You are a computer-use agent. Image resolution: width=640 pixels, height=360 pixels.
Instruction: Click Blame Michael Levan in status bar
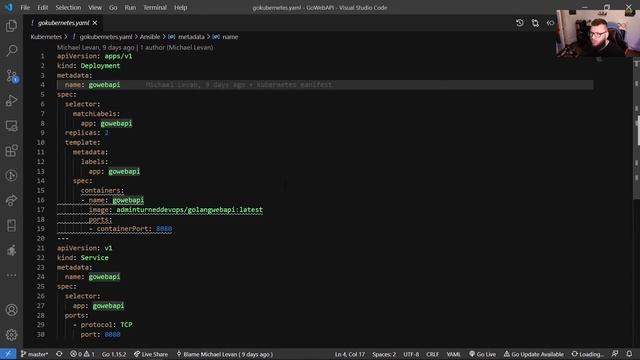pos(224,354)
